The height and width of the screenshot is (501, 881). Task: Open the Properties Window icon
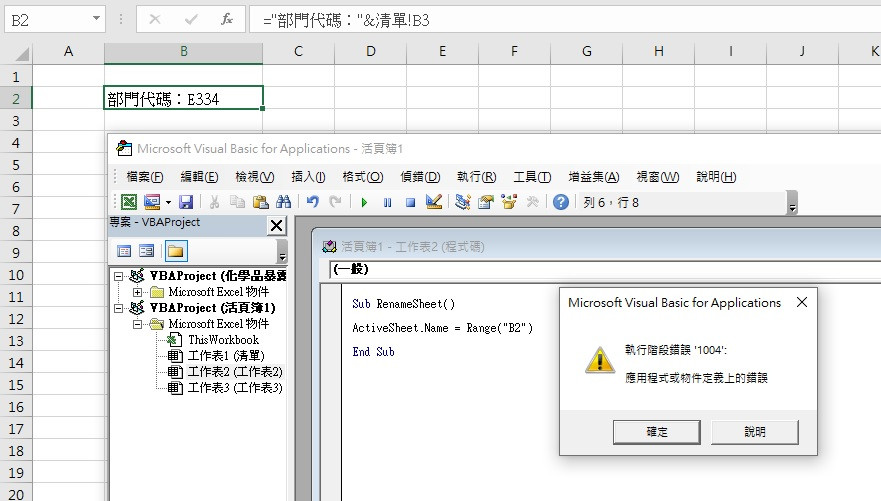click(485, 202)
